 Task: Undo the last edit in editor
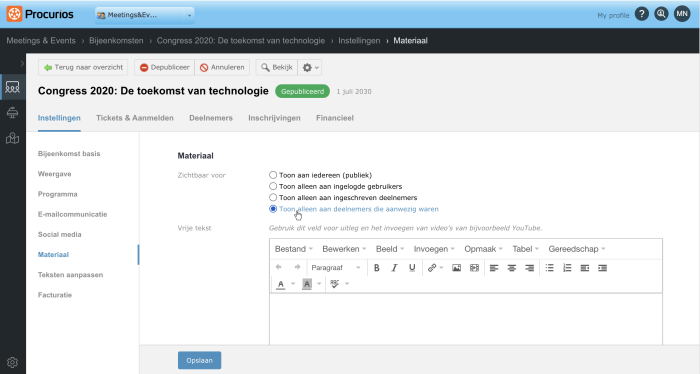(279, 267)
